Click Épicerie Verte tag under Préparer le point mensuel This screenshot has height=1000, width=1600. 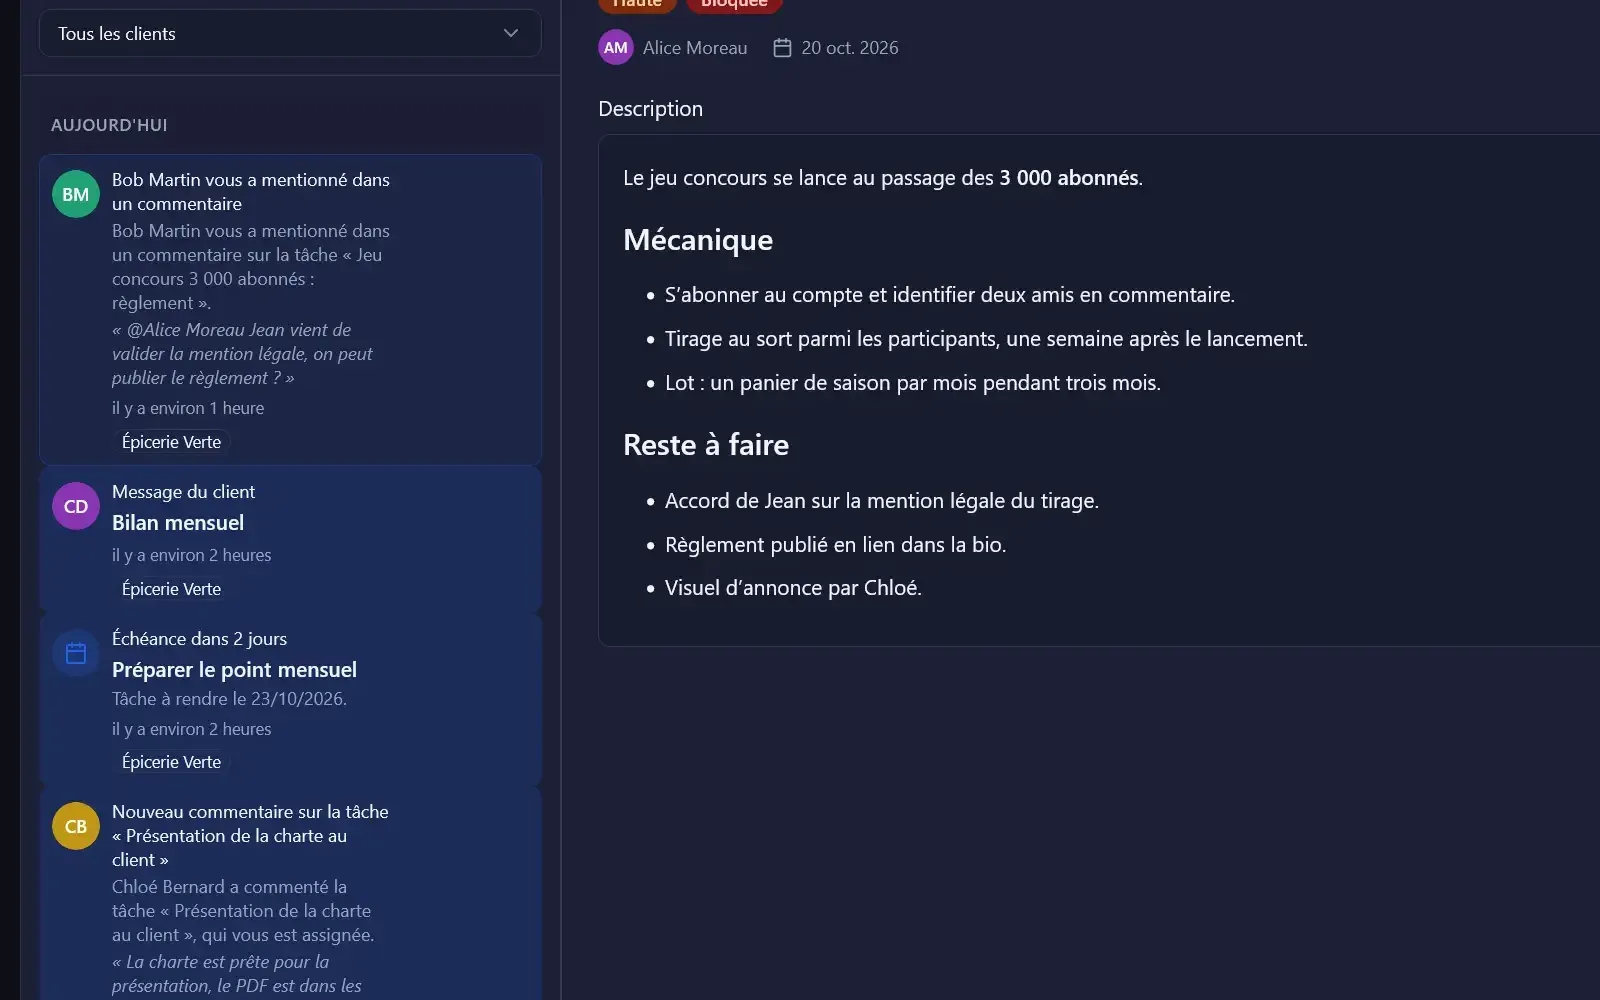tap(171, 762)
